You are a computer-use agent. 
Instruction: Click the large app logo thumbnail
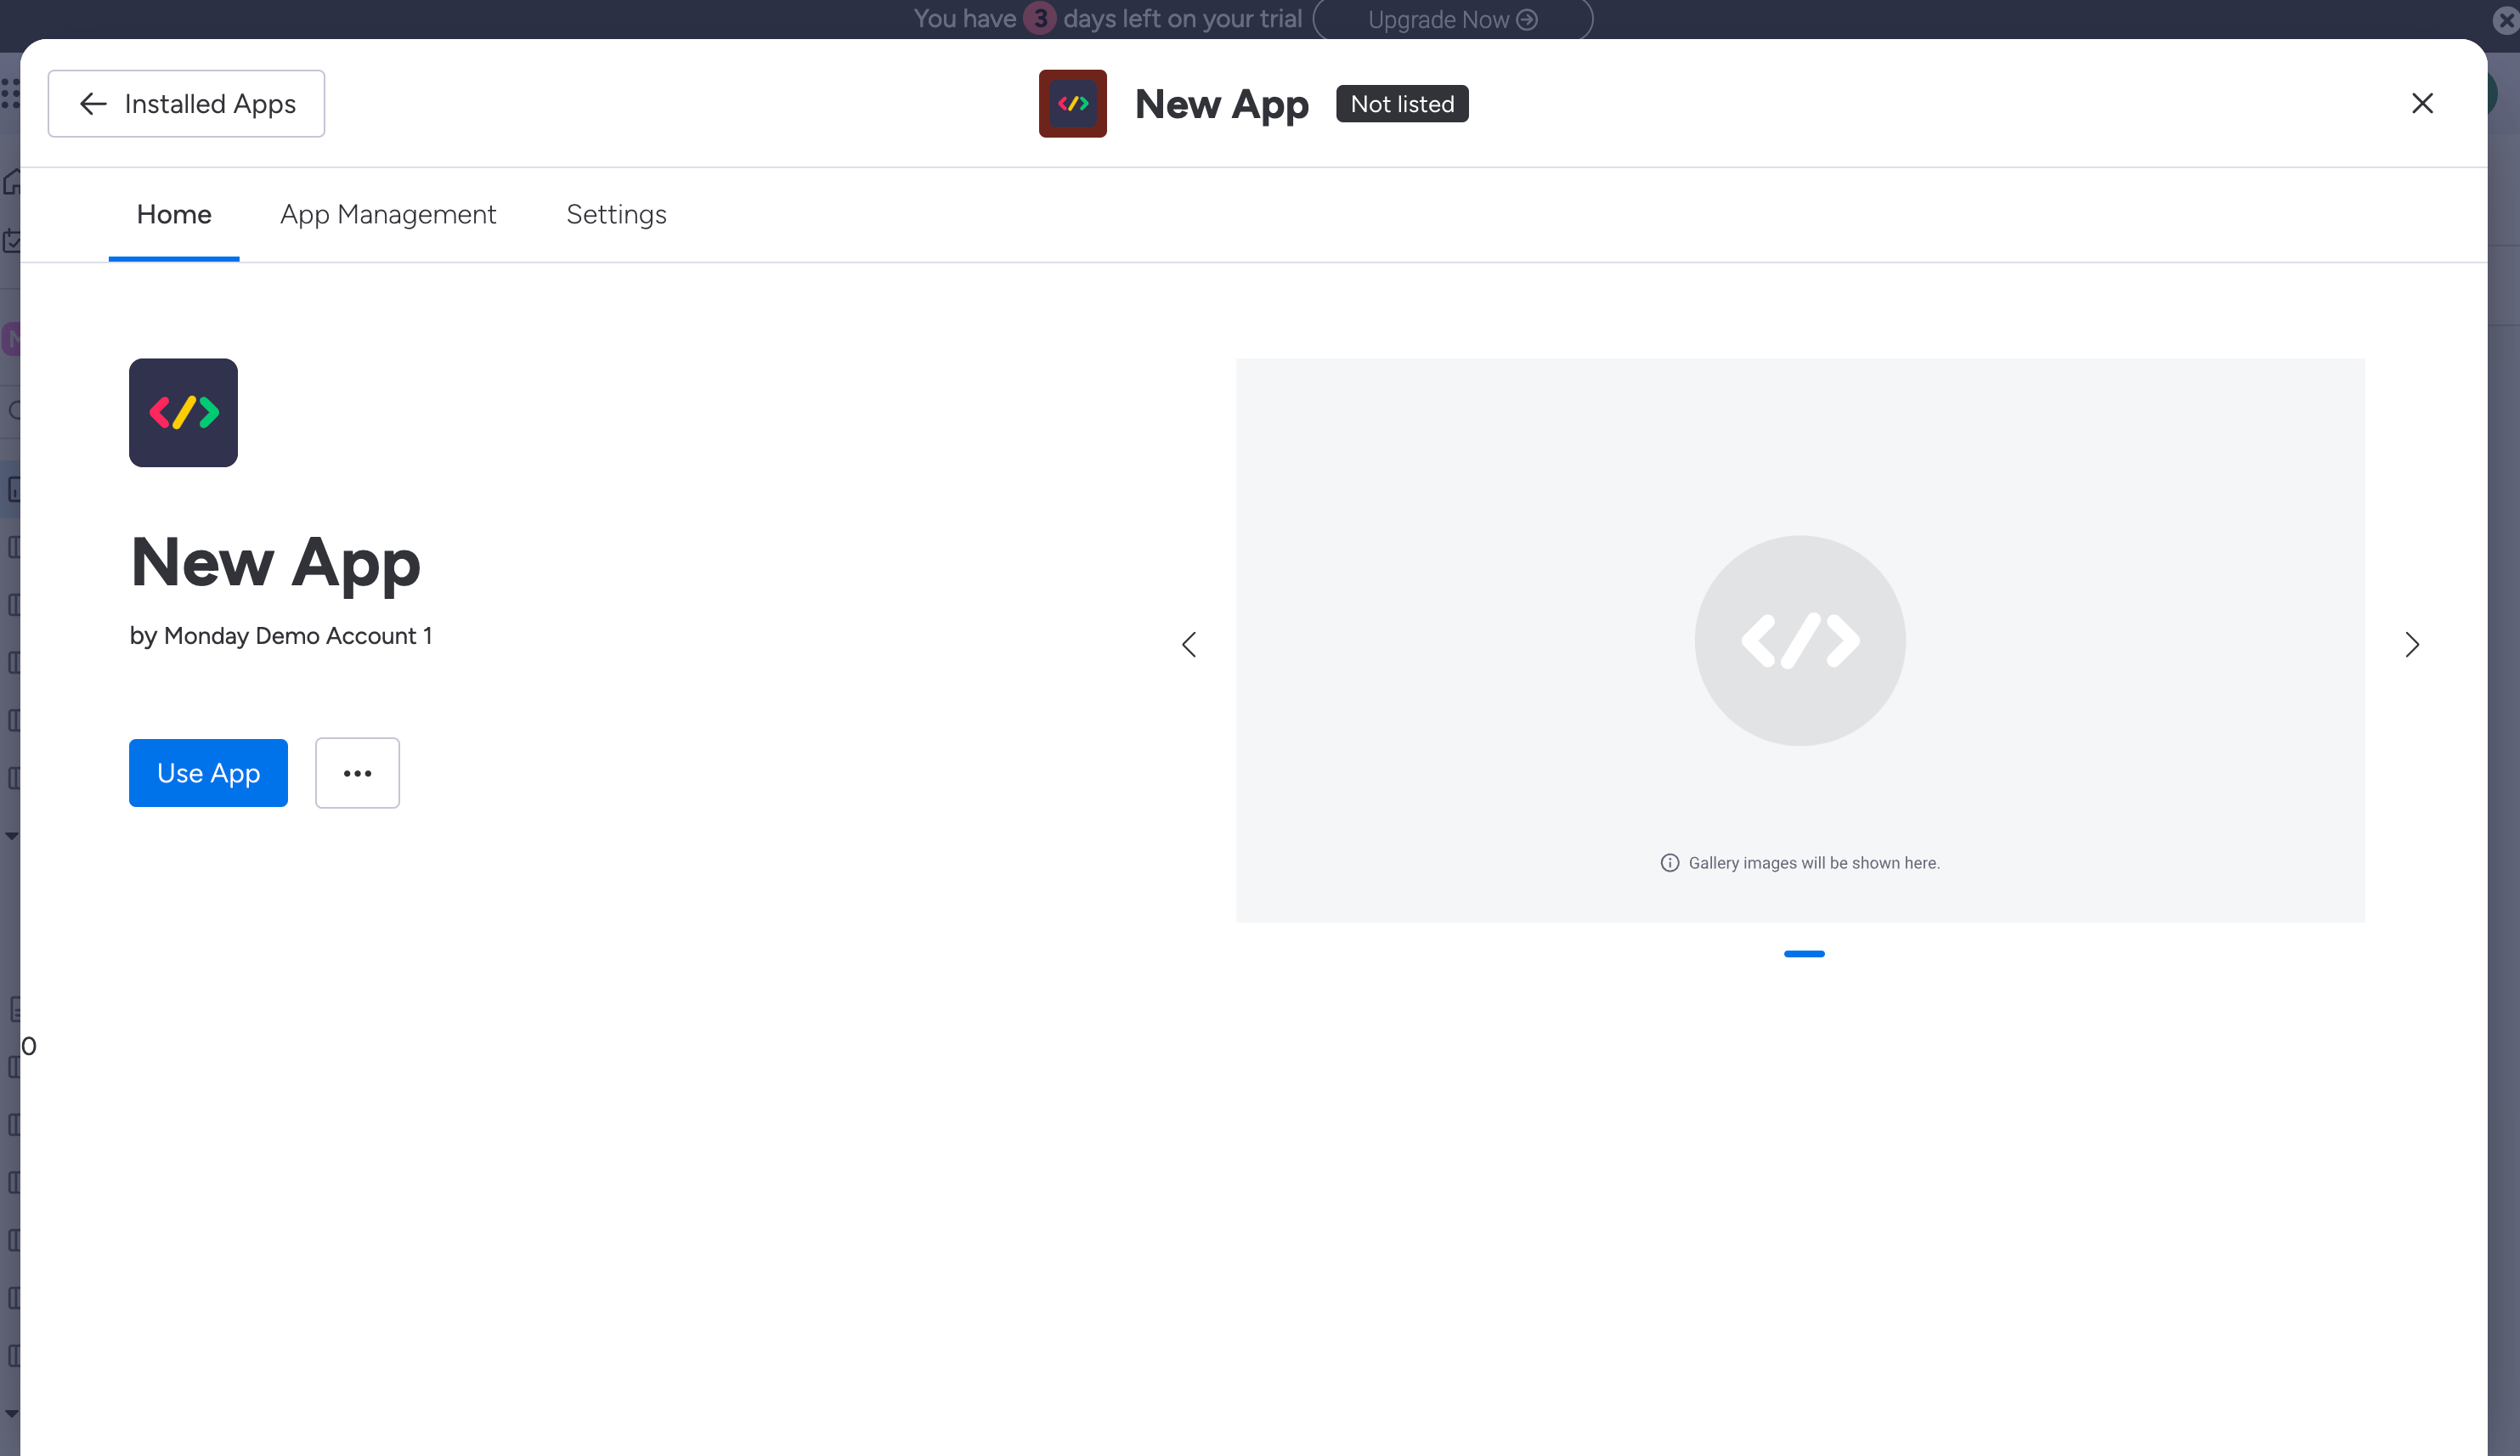point(183,413)
